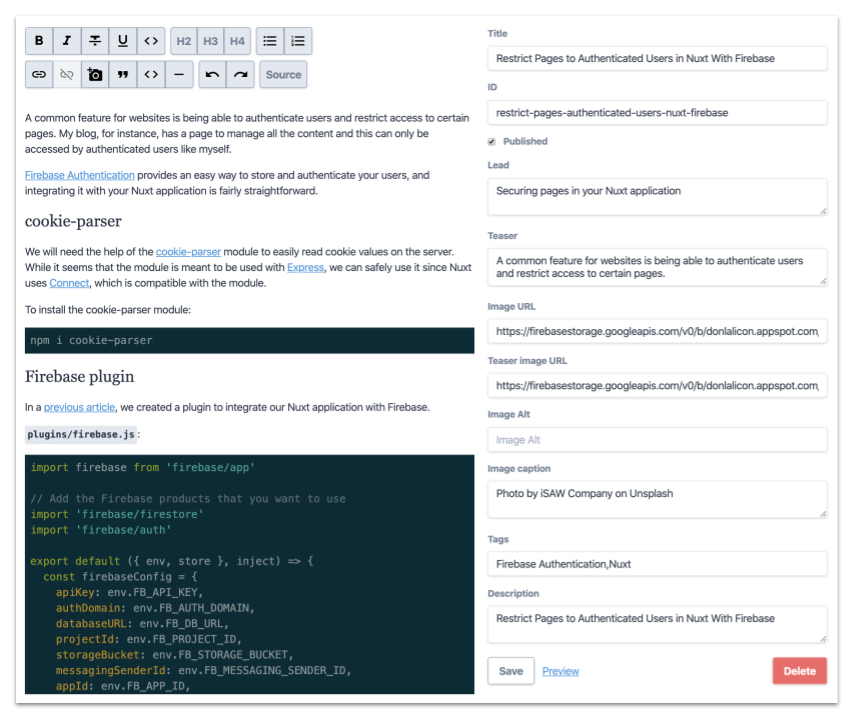Switch the editor to Source view
Screen dimensions: 858x720
pyautogui.click(x=283, y=74)
